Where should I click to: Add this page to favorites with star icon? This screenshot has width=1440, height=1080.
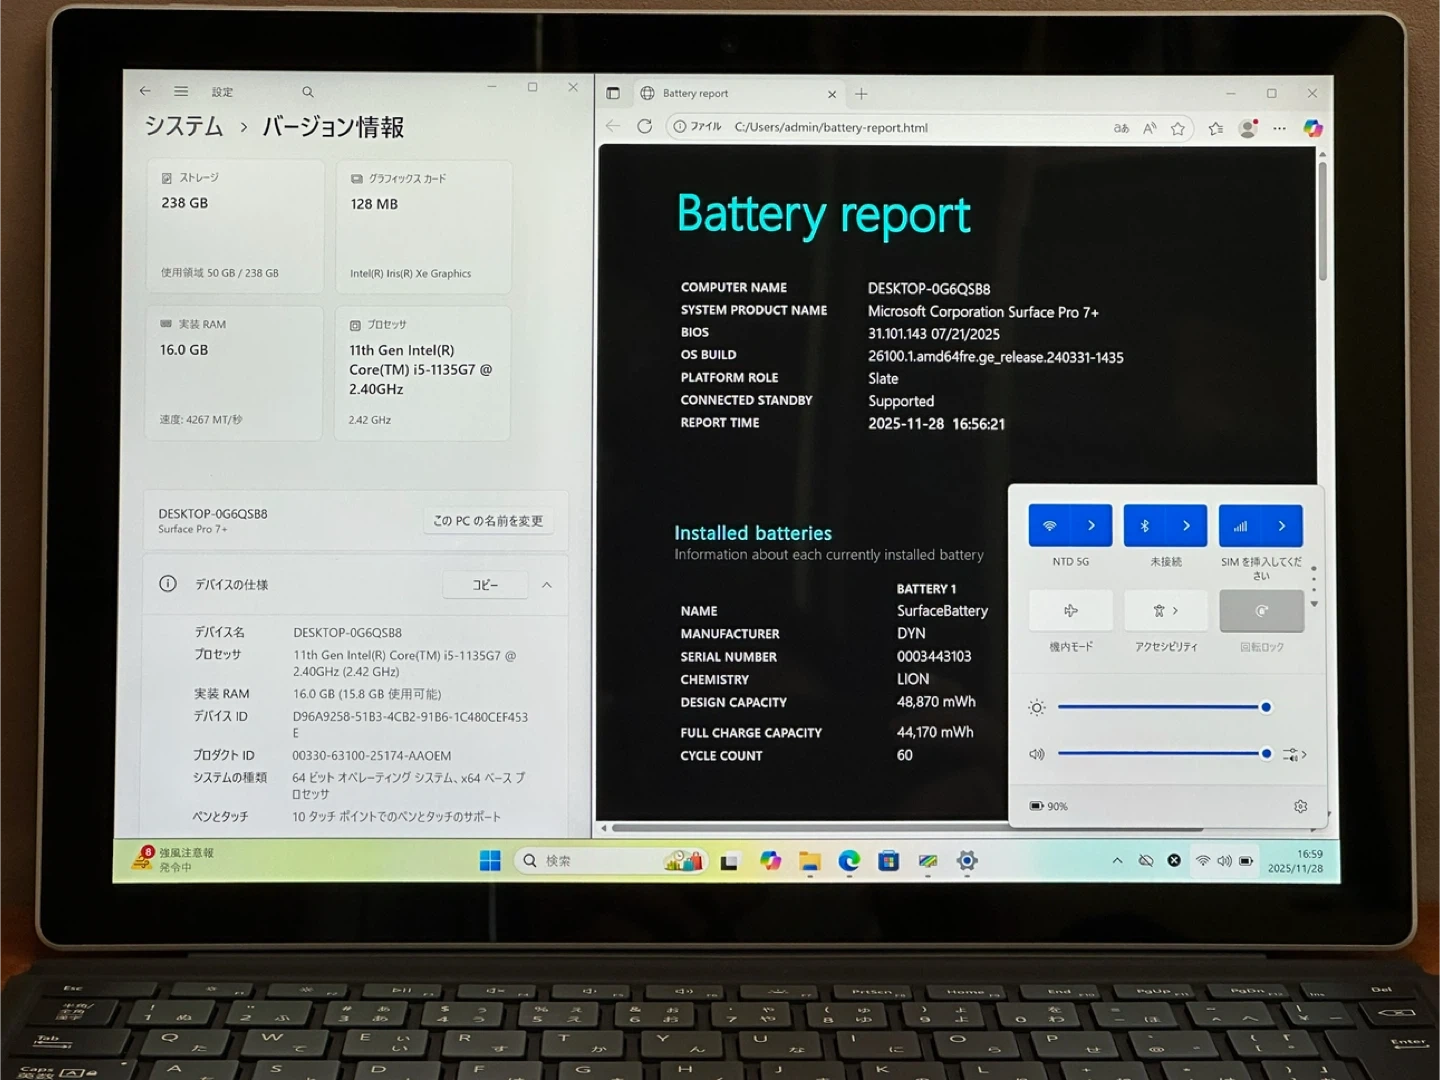pos(1178,128)
